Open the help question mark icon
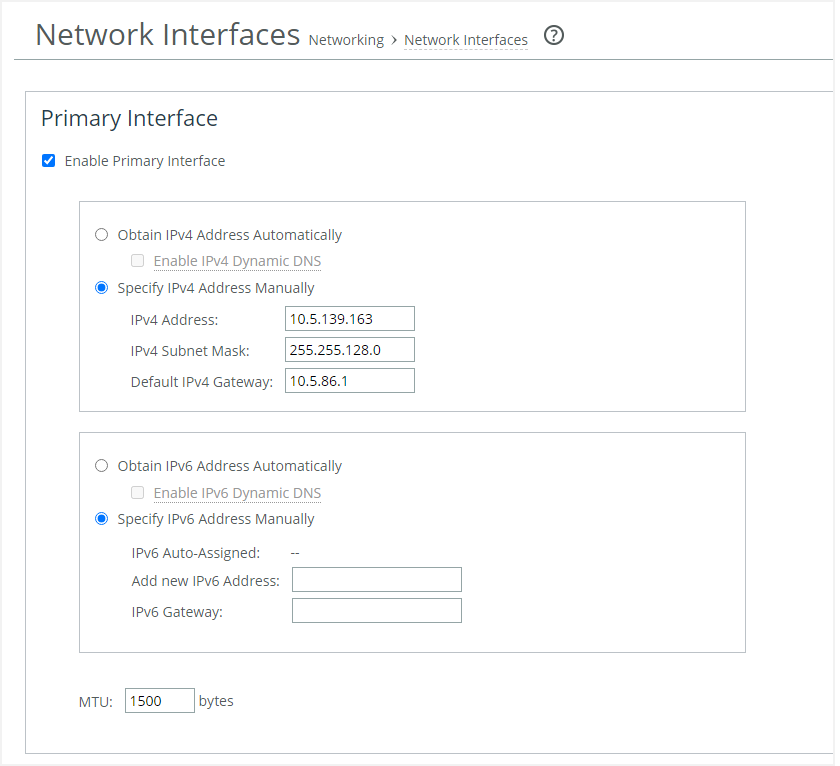This screenshot has height=766, width=840. coord(553,36)
